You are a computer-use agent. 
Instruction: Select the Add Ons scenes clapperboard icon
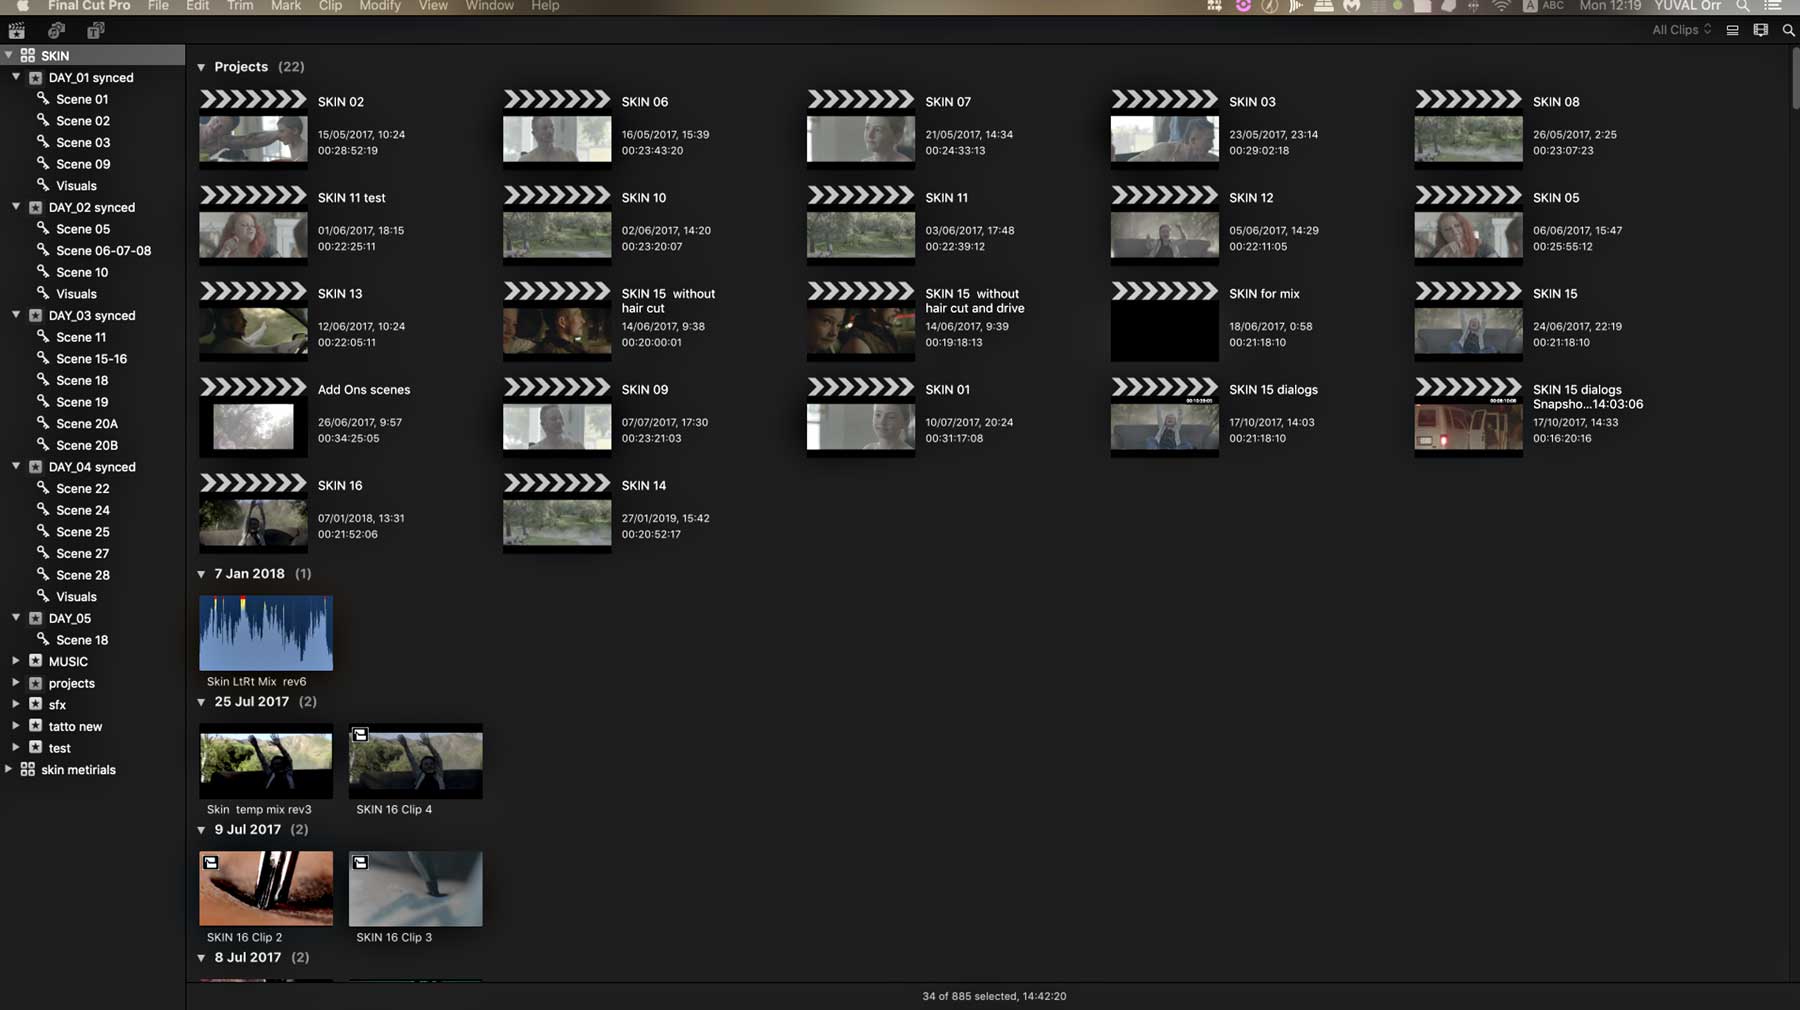253,387
